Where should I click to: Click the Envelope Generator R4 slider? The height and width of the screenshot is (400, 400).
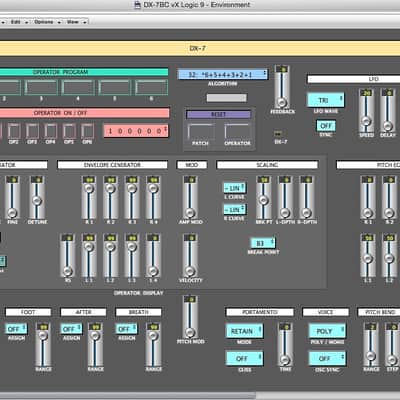153,197
